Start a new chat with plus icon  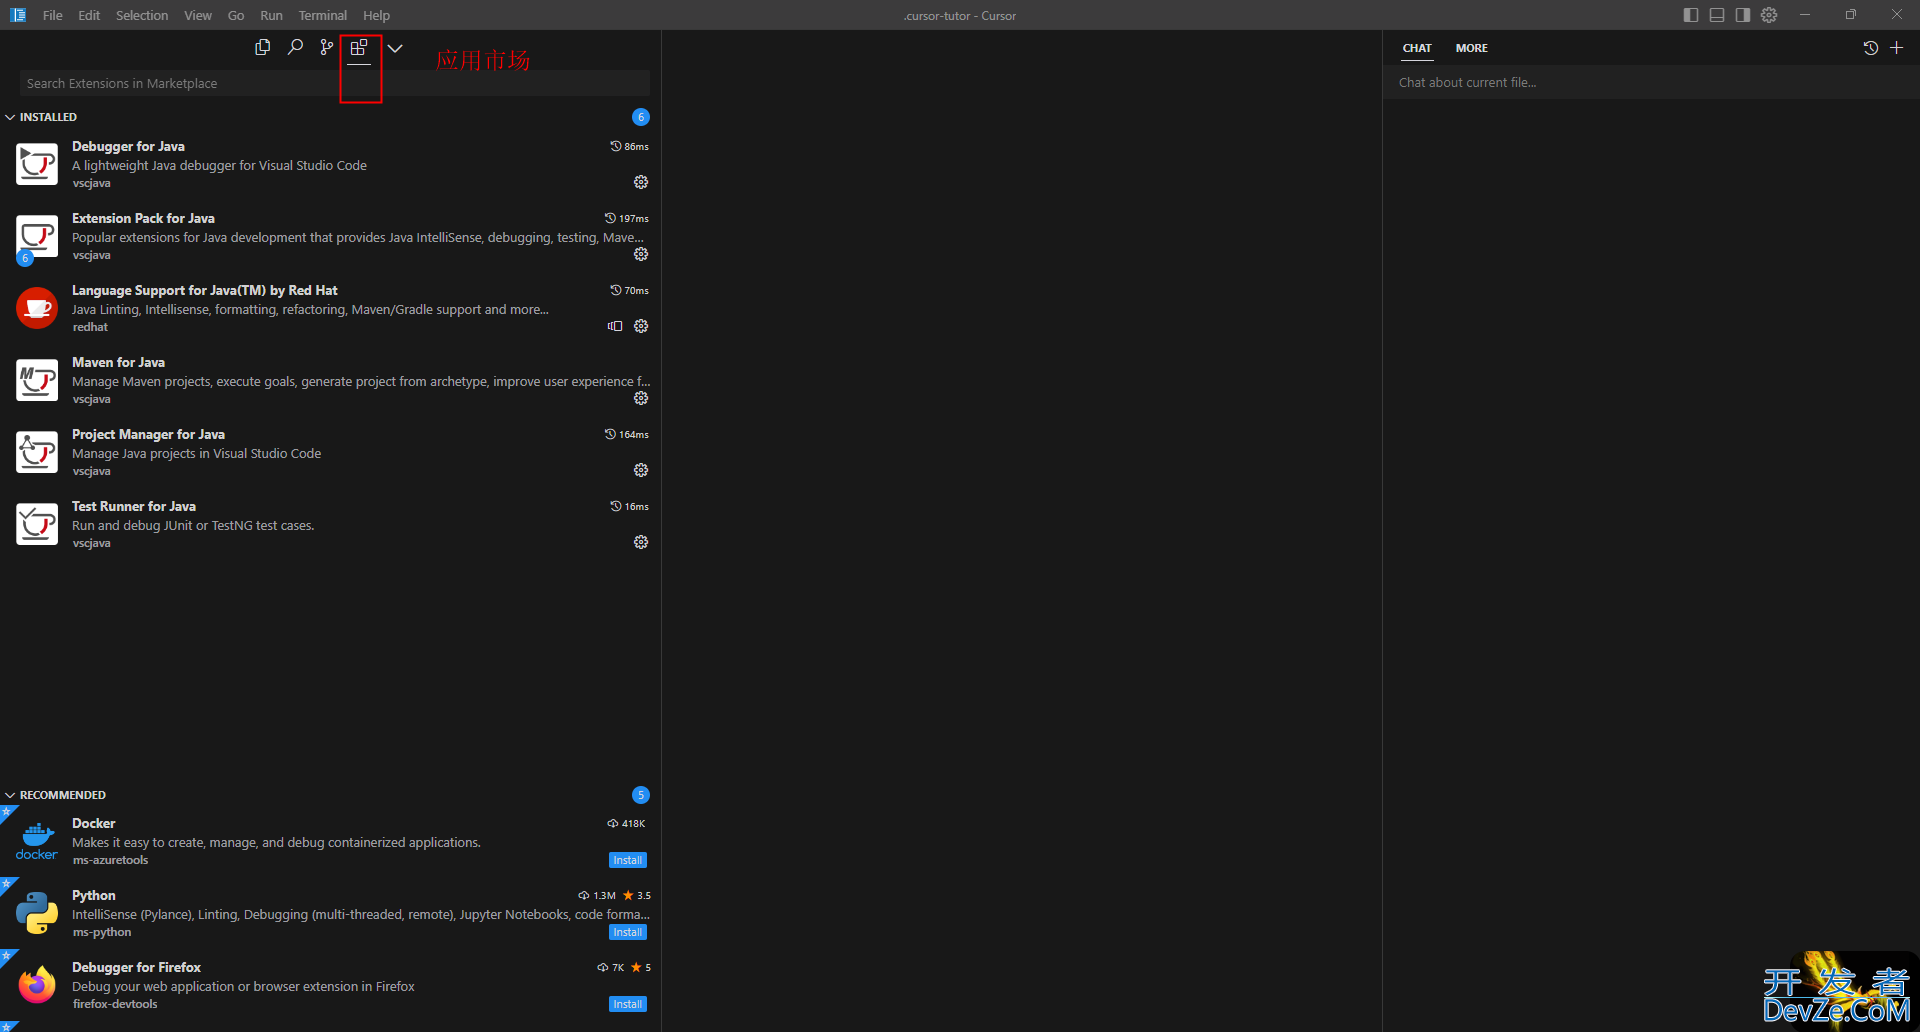coord(1896,48)
